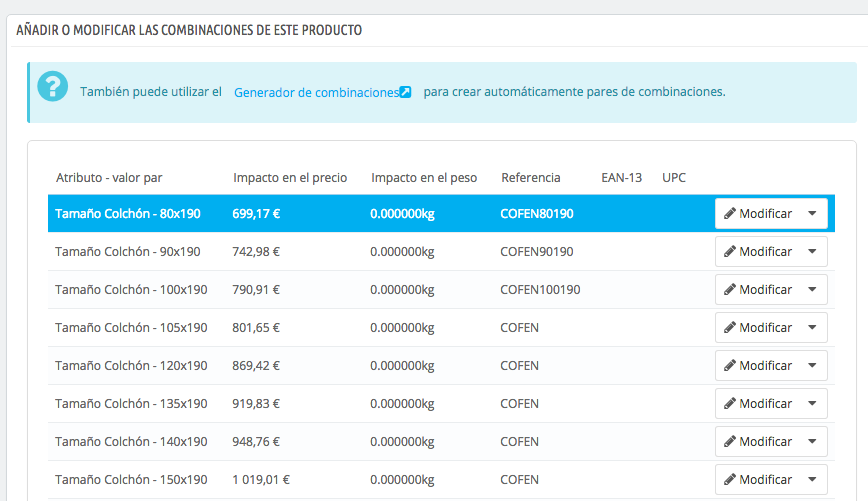This screenshot has height=501, width=868.
Task: Click the Impacto en el precio header
Action: pos(290,178)
